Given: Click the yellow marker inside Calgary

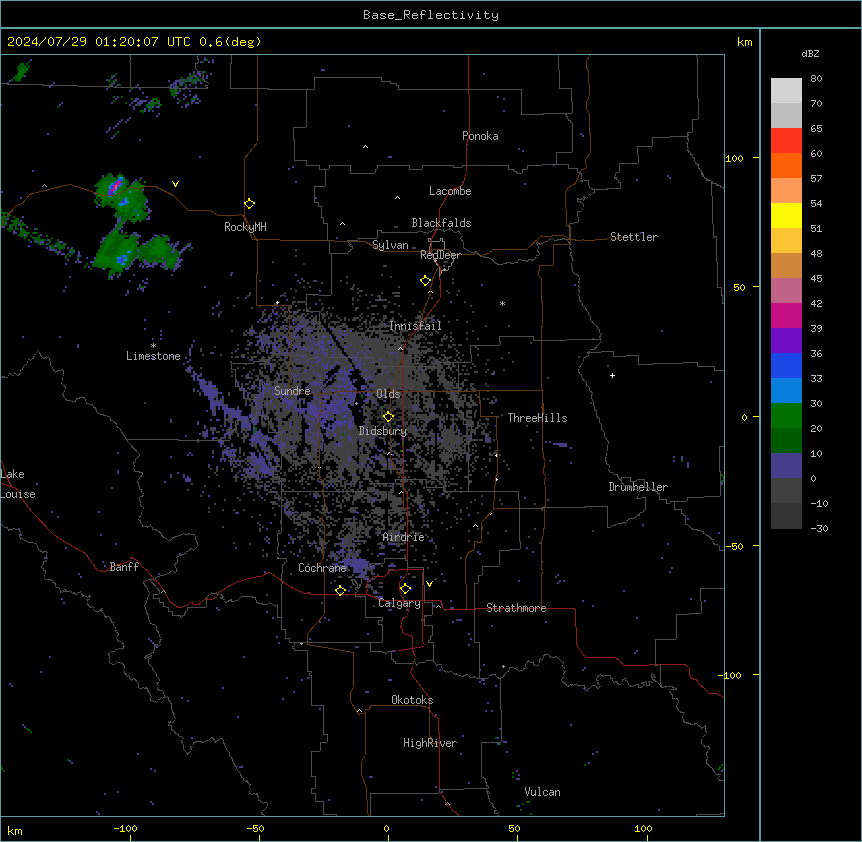Looking at the screenshot, I should (405, 589).
